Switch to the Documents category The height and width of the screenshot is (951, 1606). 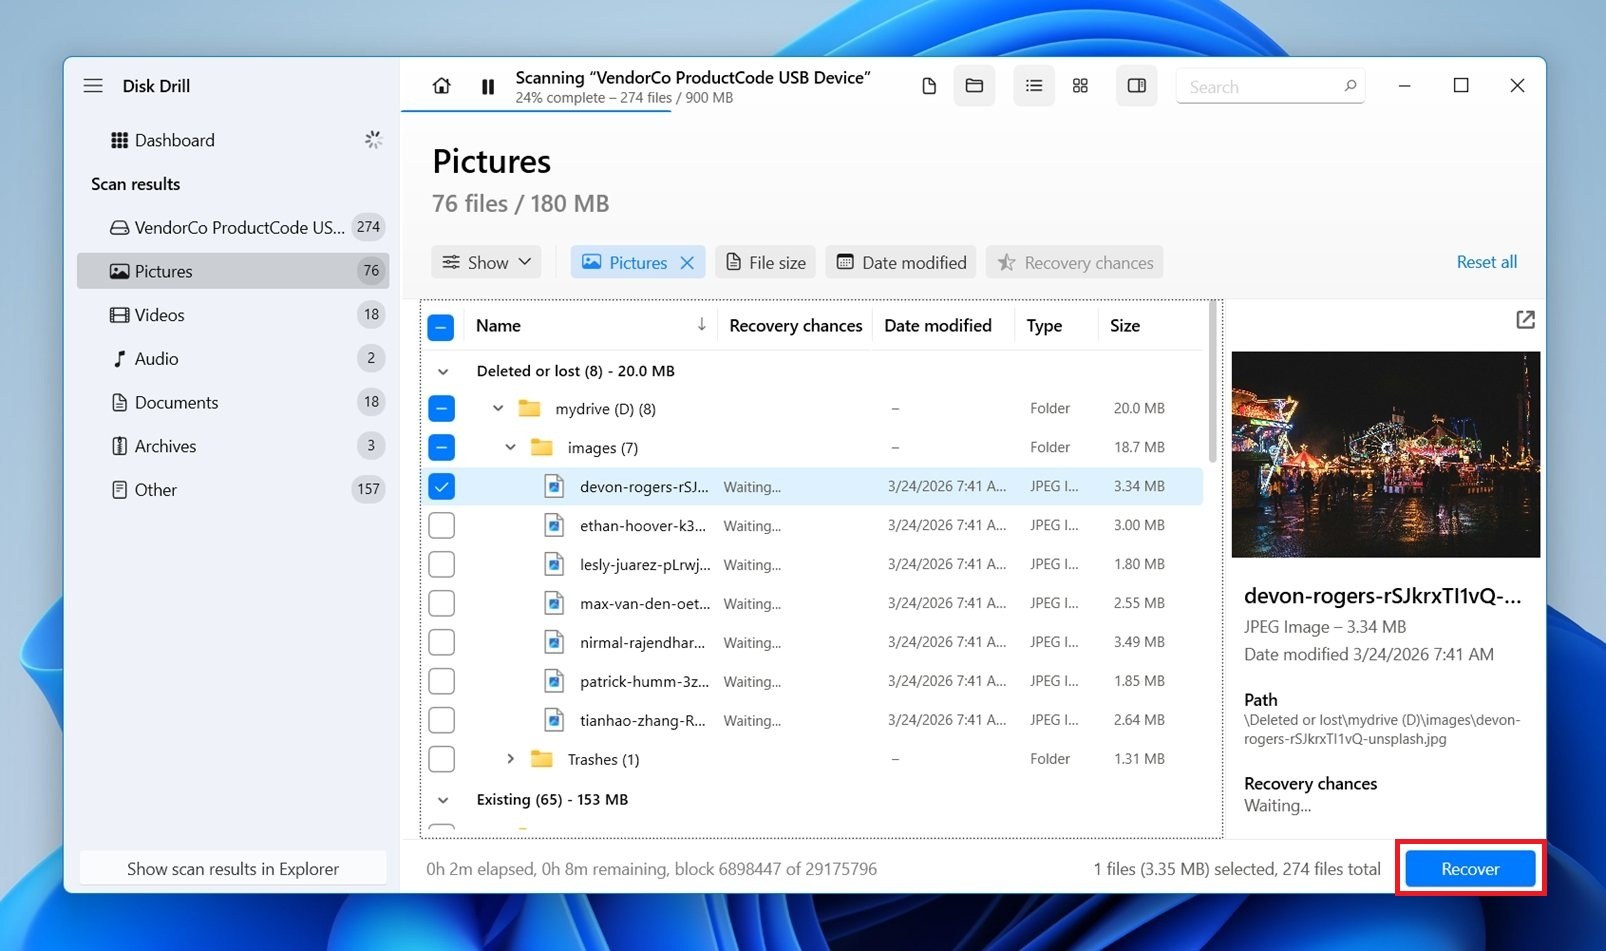pos(176,402)
